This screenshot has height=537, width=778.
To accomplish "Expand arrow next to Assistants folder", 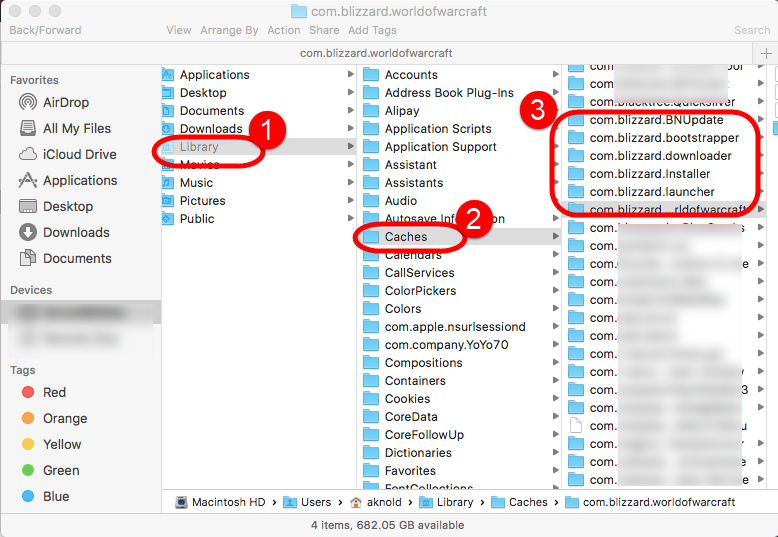I will pyautogui.click(x=555, y=183).
